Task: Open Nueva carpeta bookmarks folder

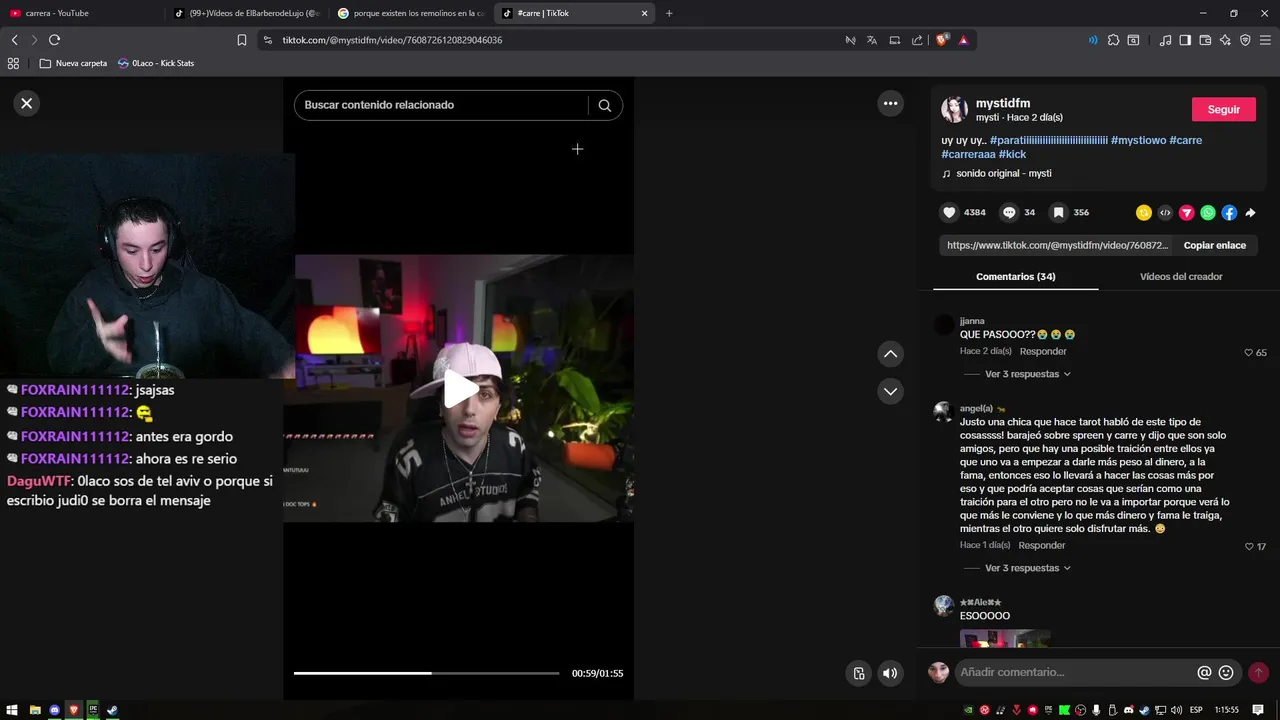Action: pyautogui.click(x=73, y=63)
